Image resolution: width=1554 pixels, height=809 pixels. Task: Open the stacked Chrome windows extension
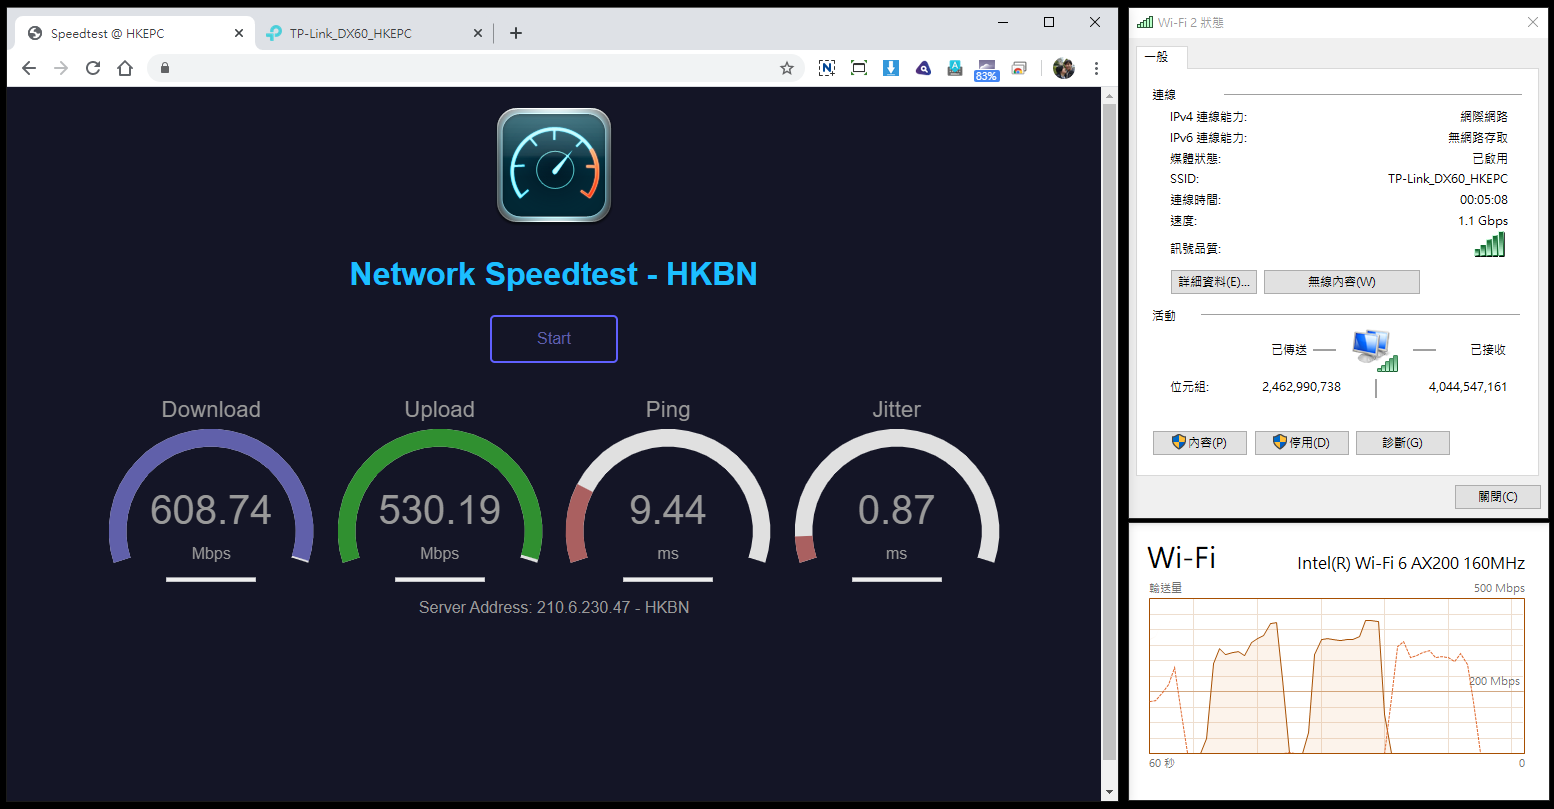[1019, 68]
